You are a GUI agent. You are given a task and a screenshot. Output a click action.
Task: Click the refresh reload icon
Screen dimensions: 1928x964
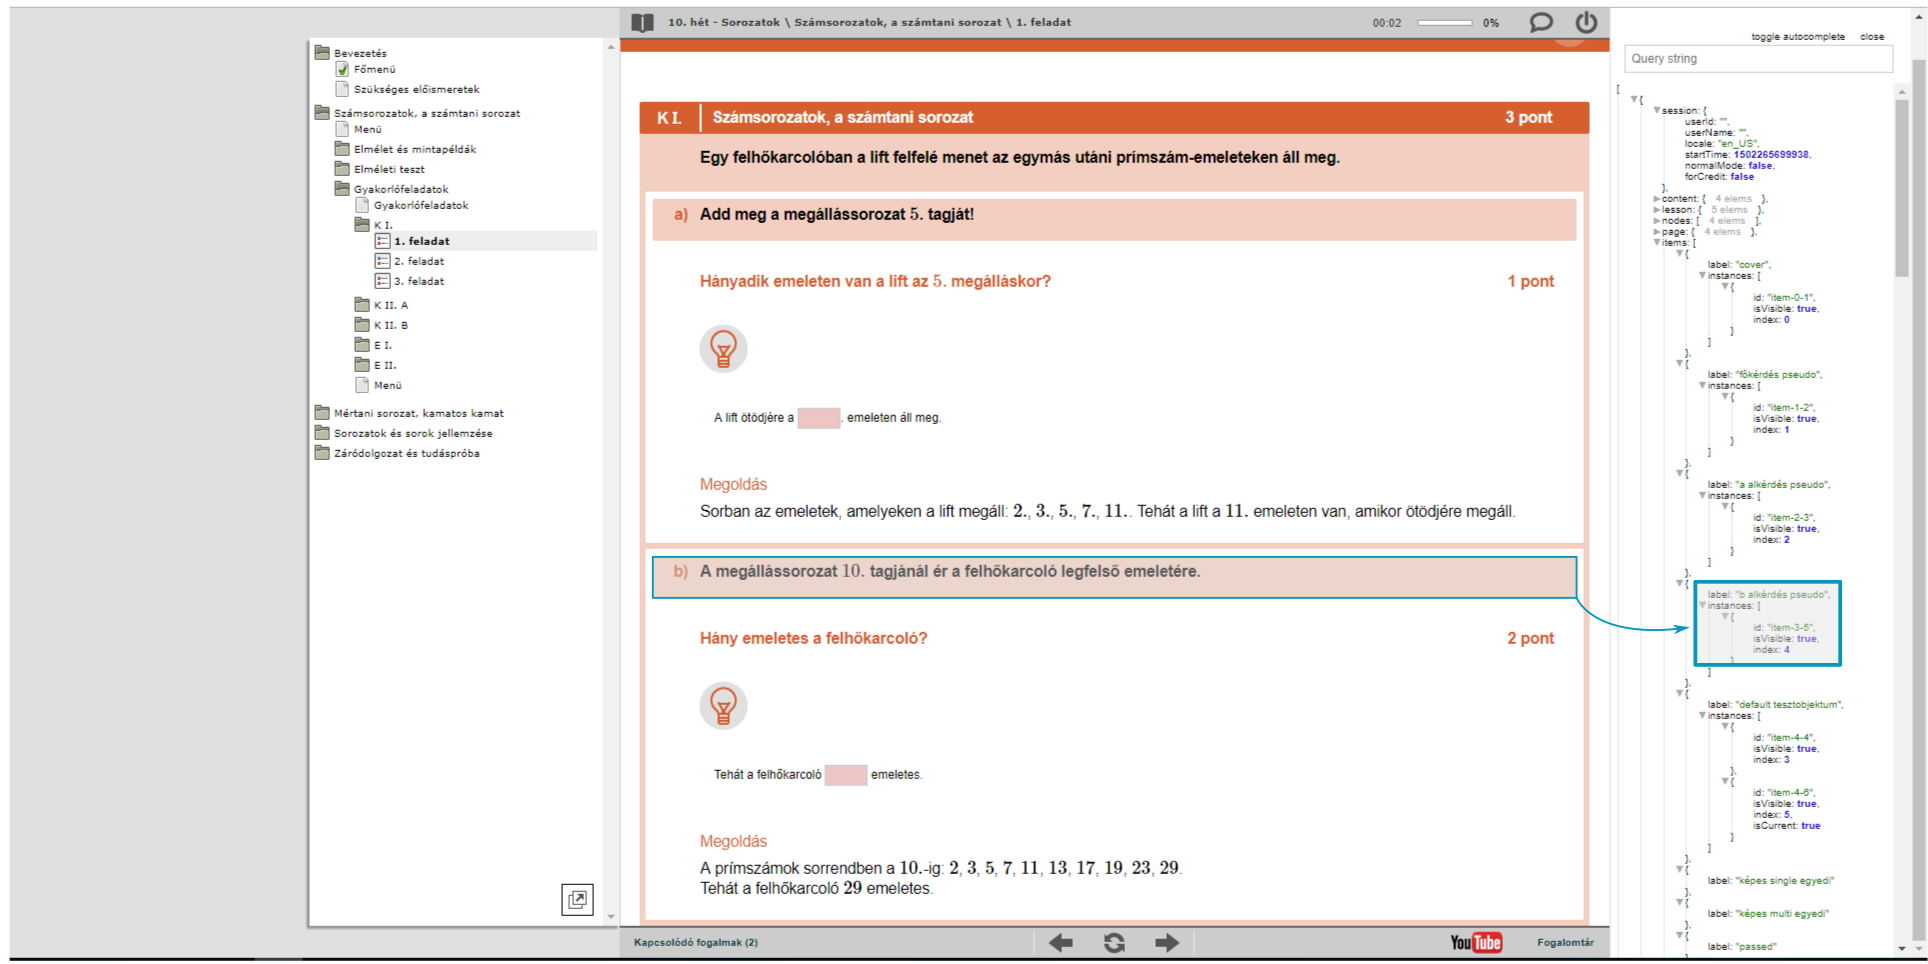point(1114,942)
